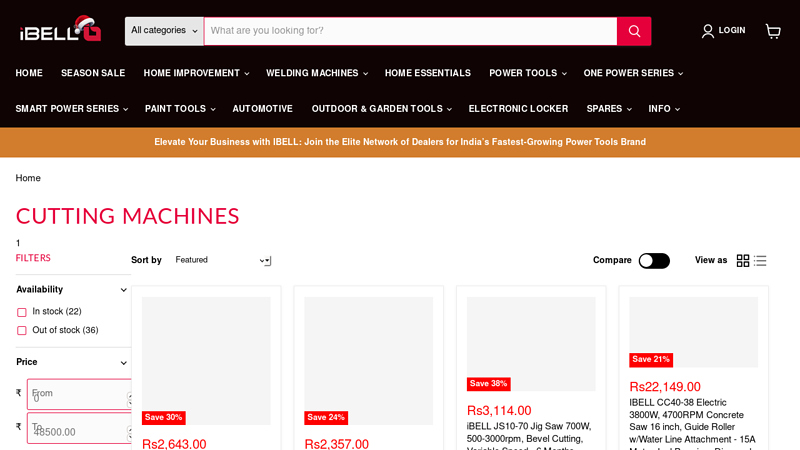Click the Save 21% badge
Image resolution: width=800 pixels, height=450 pixels.
coord(651,360)
